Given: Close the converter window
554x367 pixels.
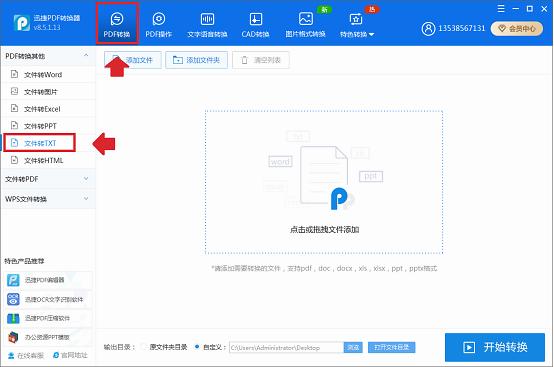Looking at the screenshot, I should pyautogui.click(x=544, y=9).
